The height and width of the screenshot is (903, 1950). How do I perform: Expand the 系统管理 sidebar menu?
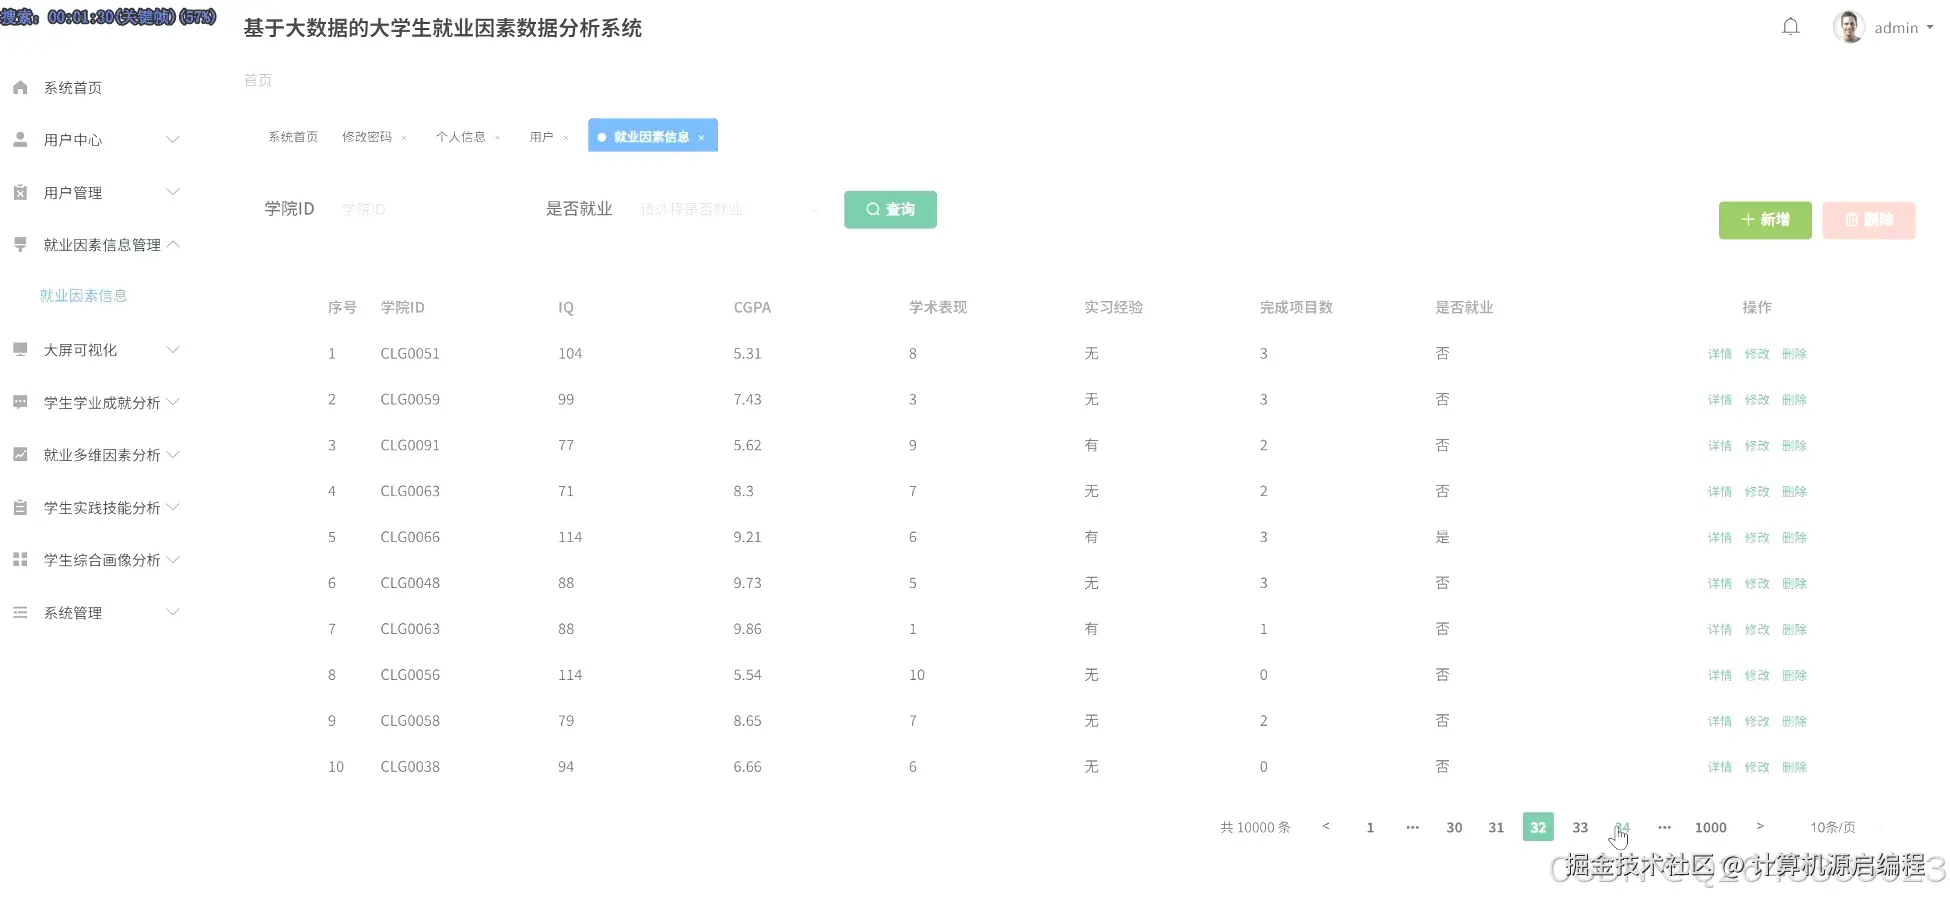coord(95,612)
